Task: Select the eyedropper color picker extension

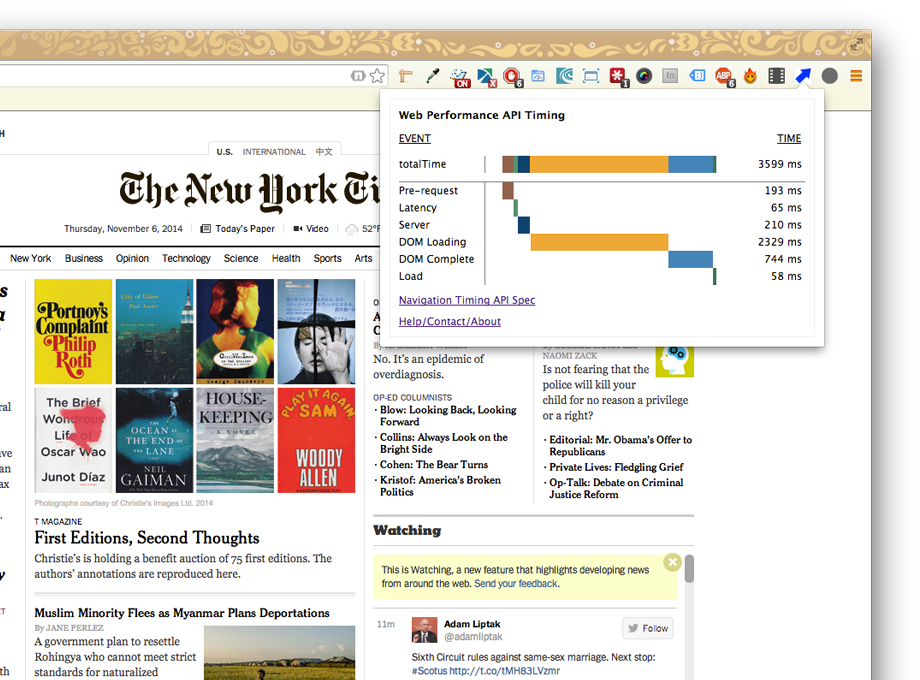Action: point(432,76)
